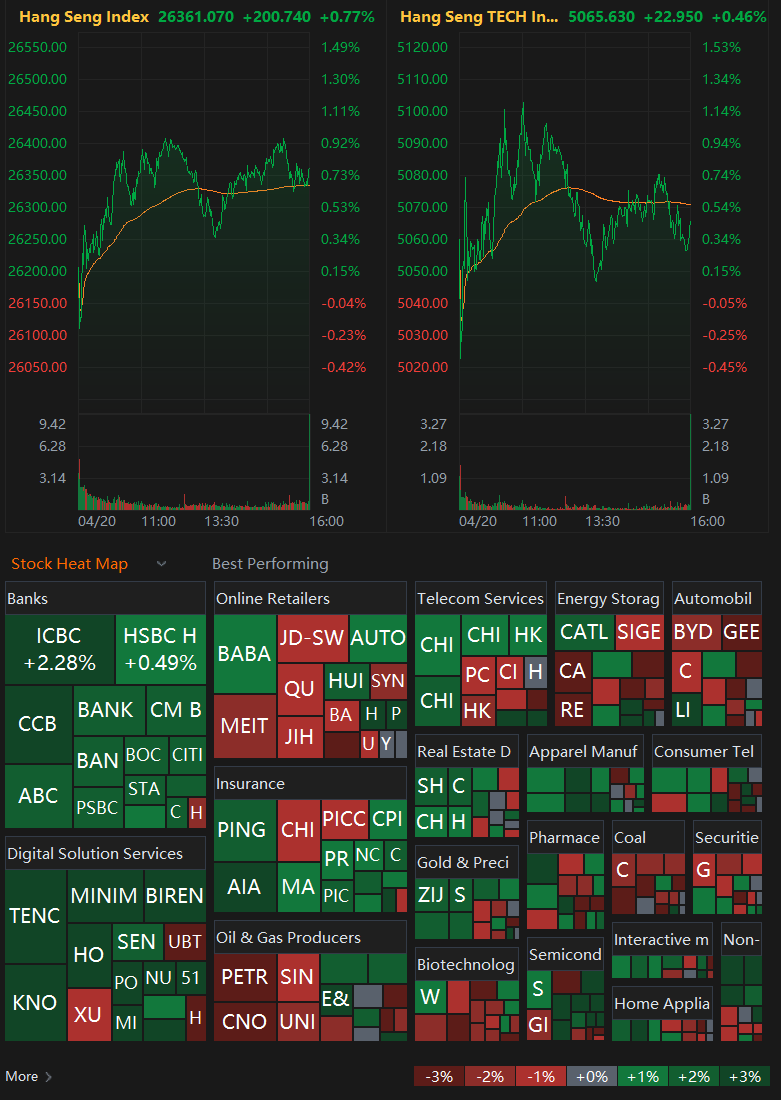781x1100 pixels.
Task: Click the Hang Seng TECH price chart
Action: [x=575, y=221]
